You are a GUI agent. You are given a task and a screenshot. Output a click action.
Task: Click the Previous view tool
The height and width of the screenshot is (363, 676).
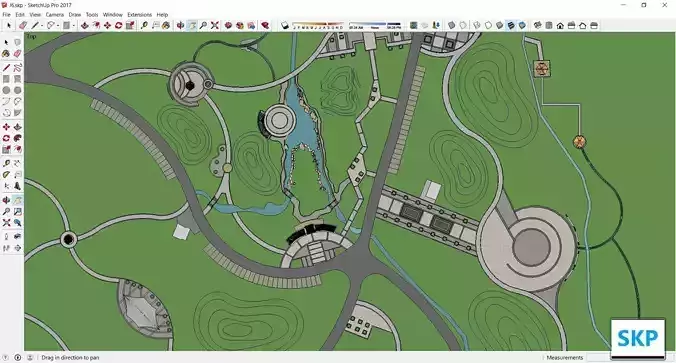pyautogui.click(x=17, y=222)
